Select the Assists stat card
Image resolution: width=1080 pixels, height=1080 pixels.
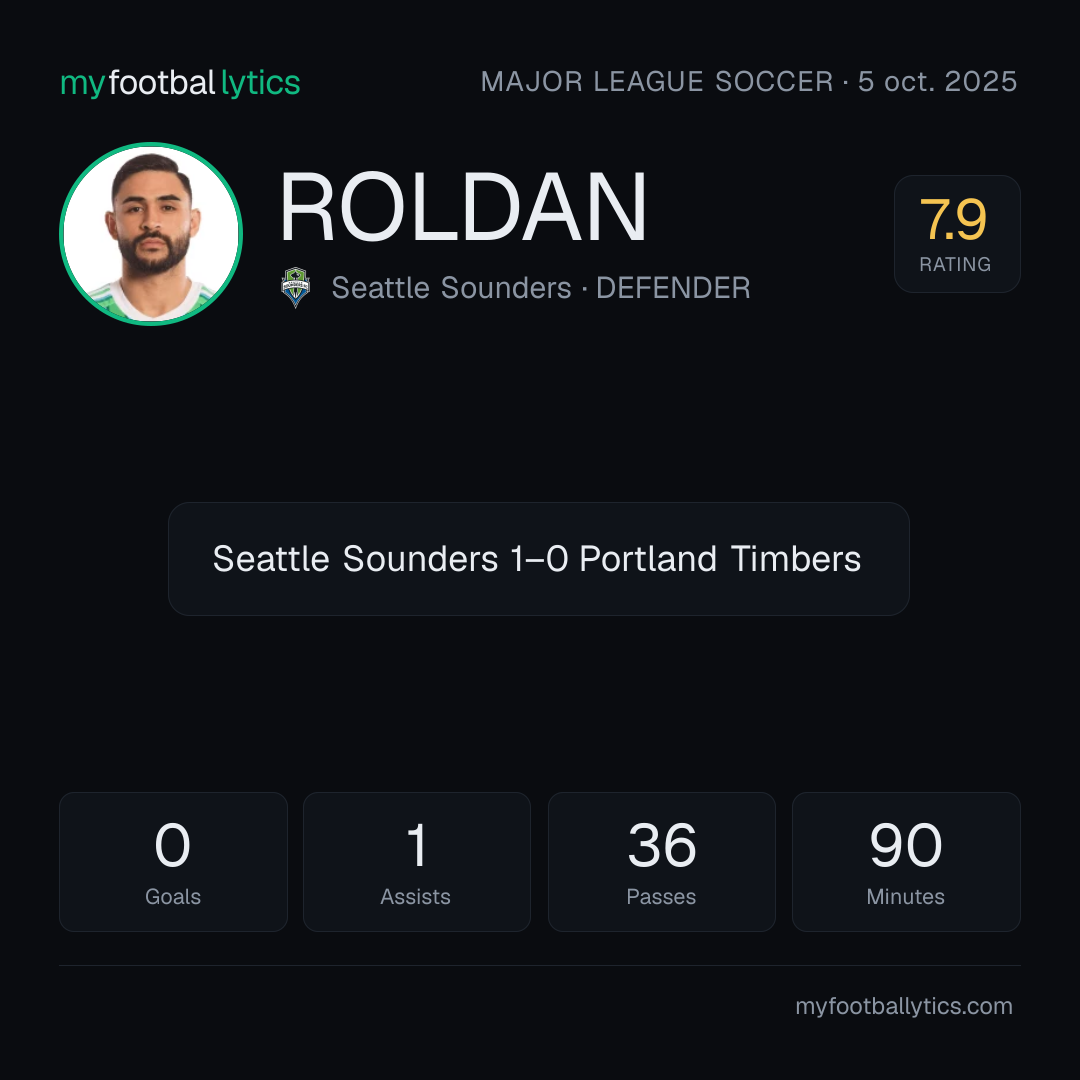coord(417,862)
